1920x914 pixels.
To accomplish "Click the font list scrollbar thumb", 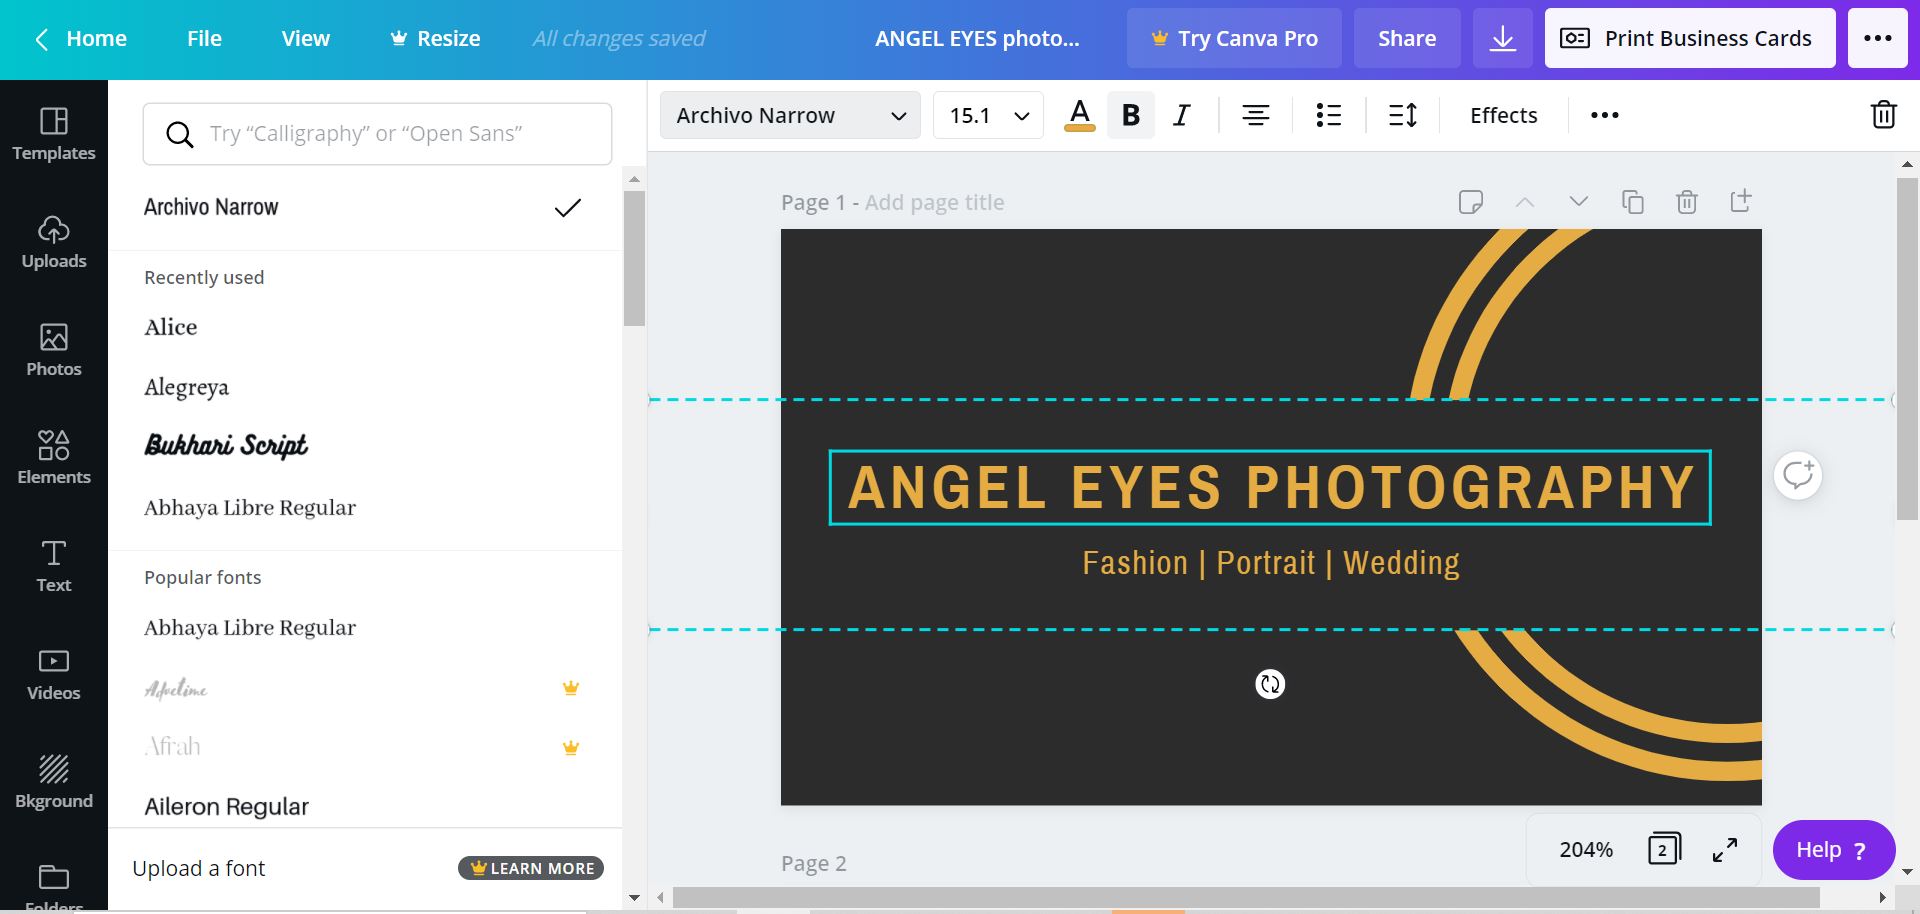I will [x=634, y=258].
